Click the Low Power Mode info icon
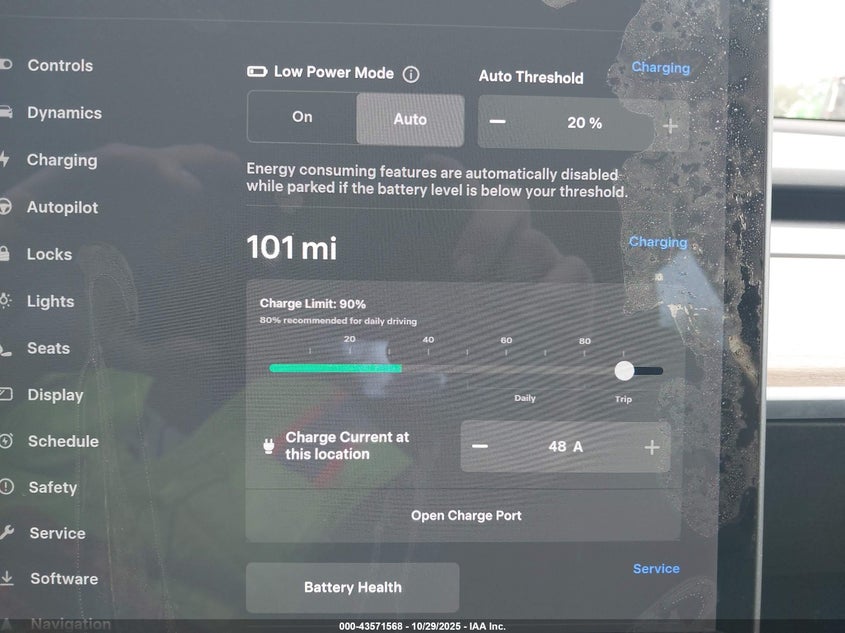The height and width of the screenshot is (633, 845). [411, 74]
